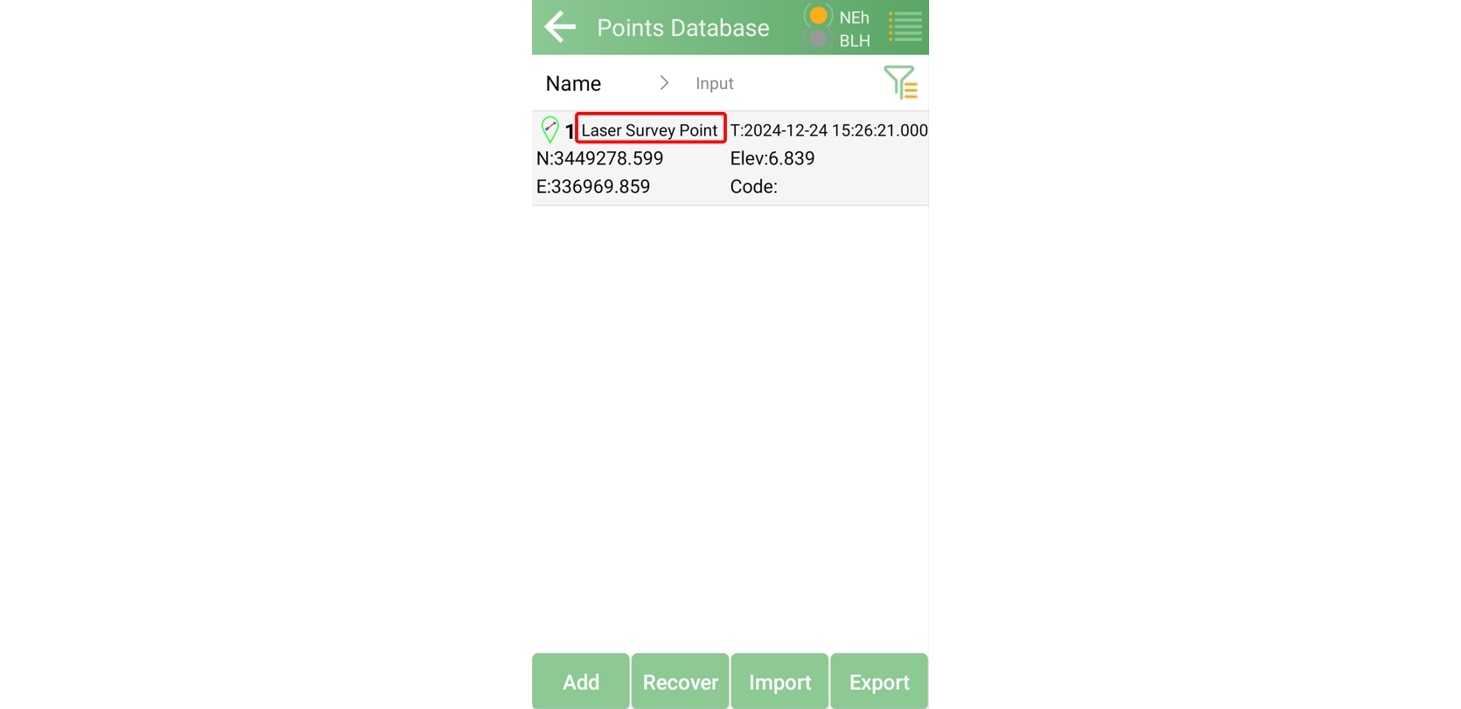Select the NEh coordinate radio button

point(818,16)
